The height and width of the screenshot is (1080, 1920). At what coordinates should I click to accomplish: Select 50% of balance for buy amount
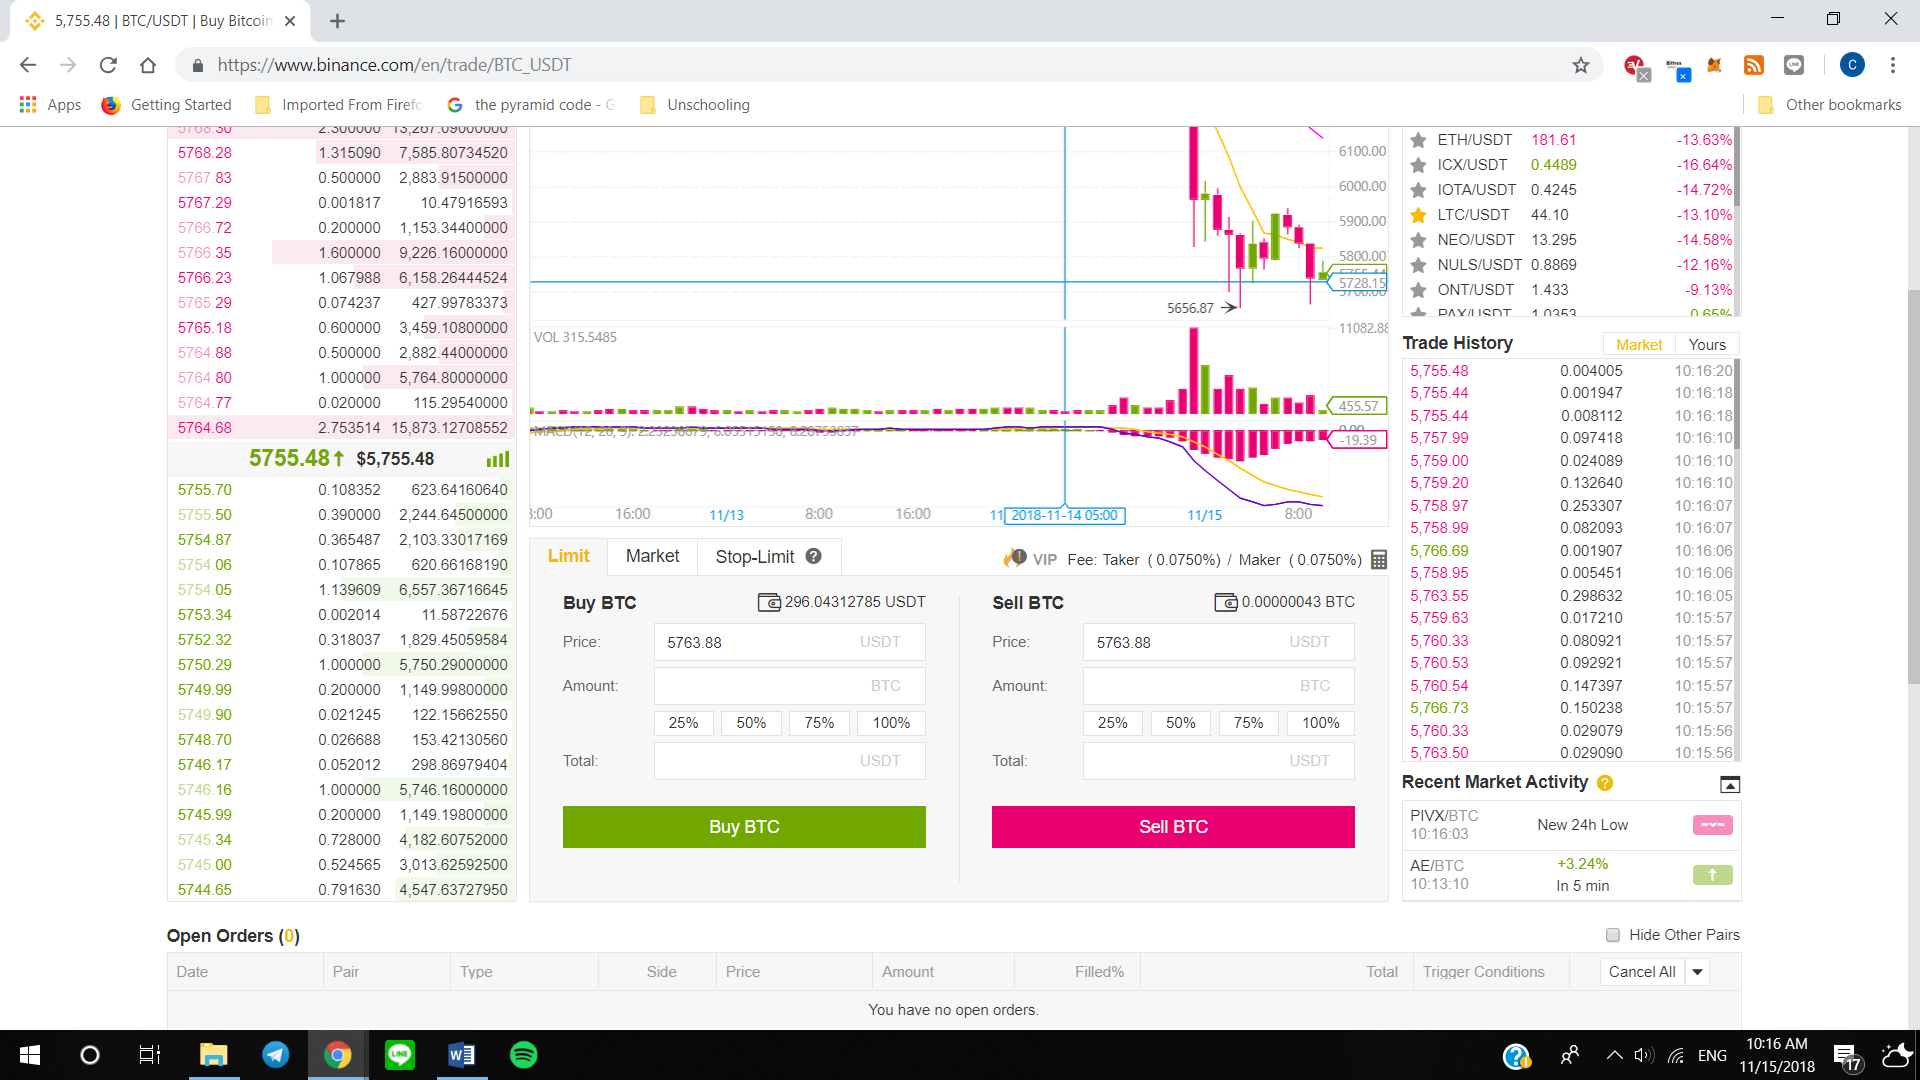pos(751,723)
